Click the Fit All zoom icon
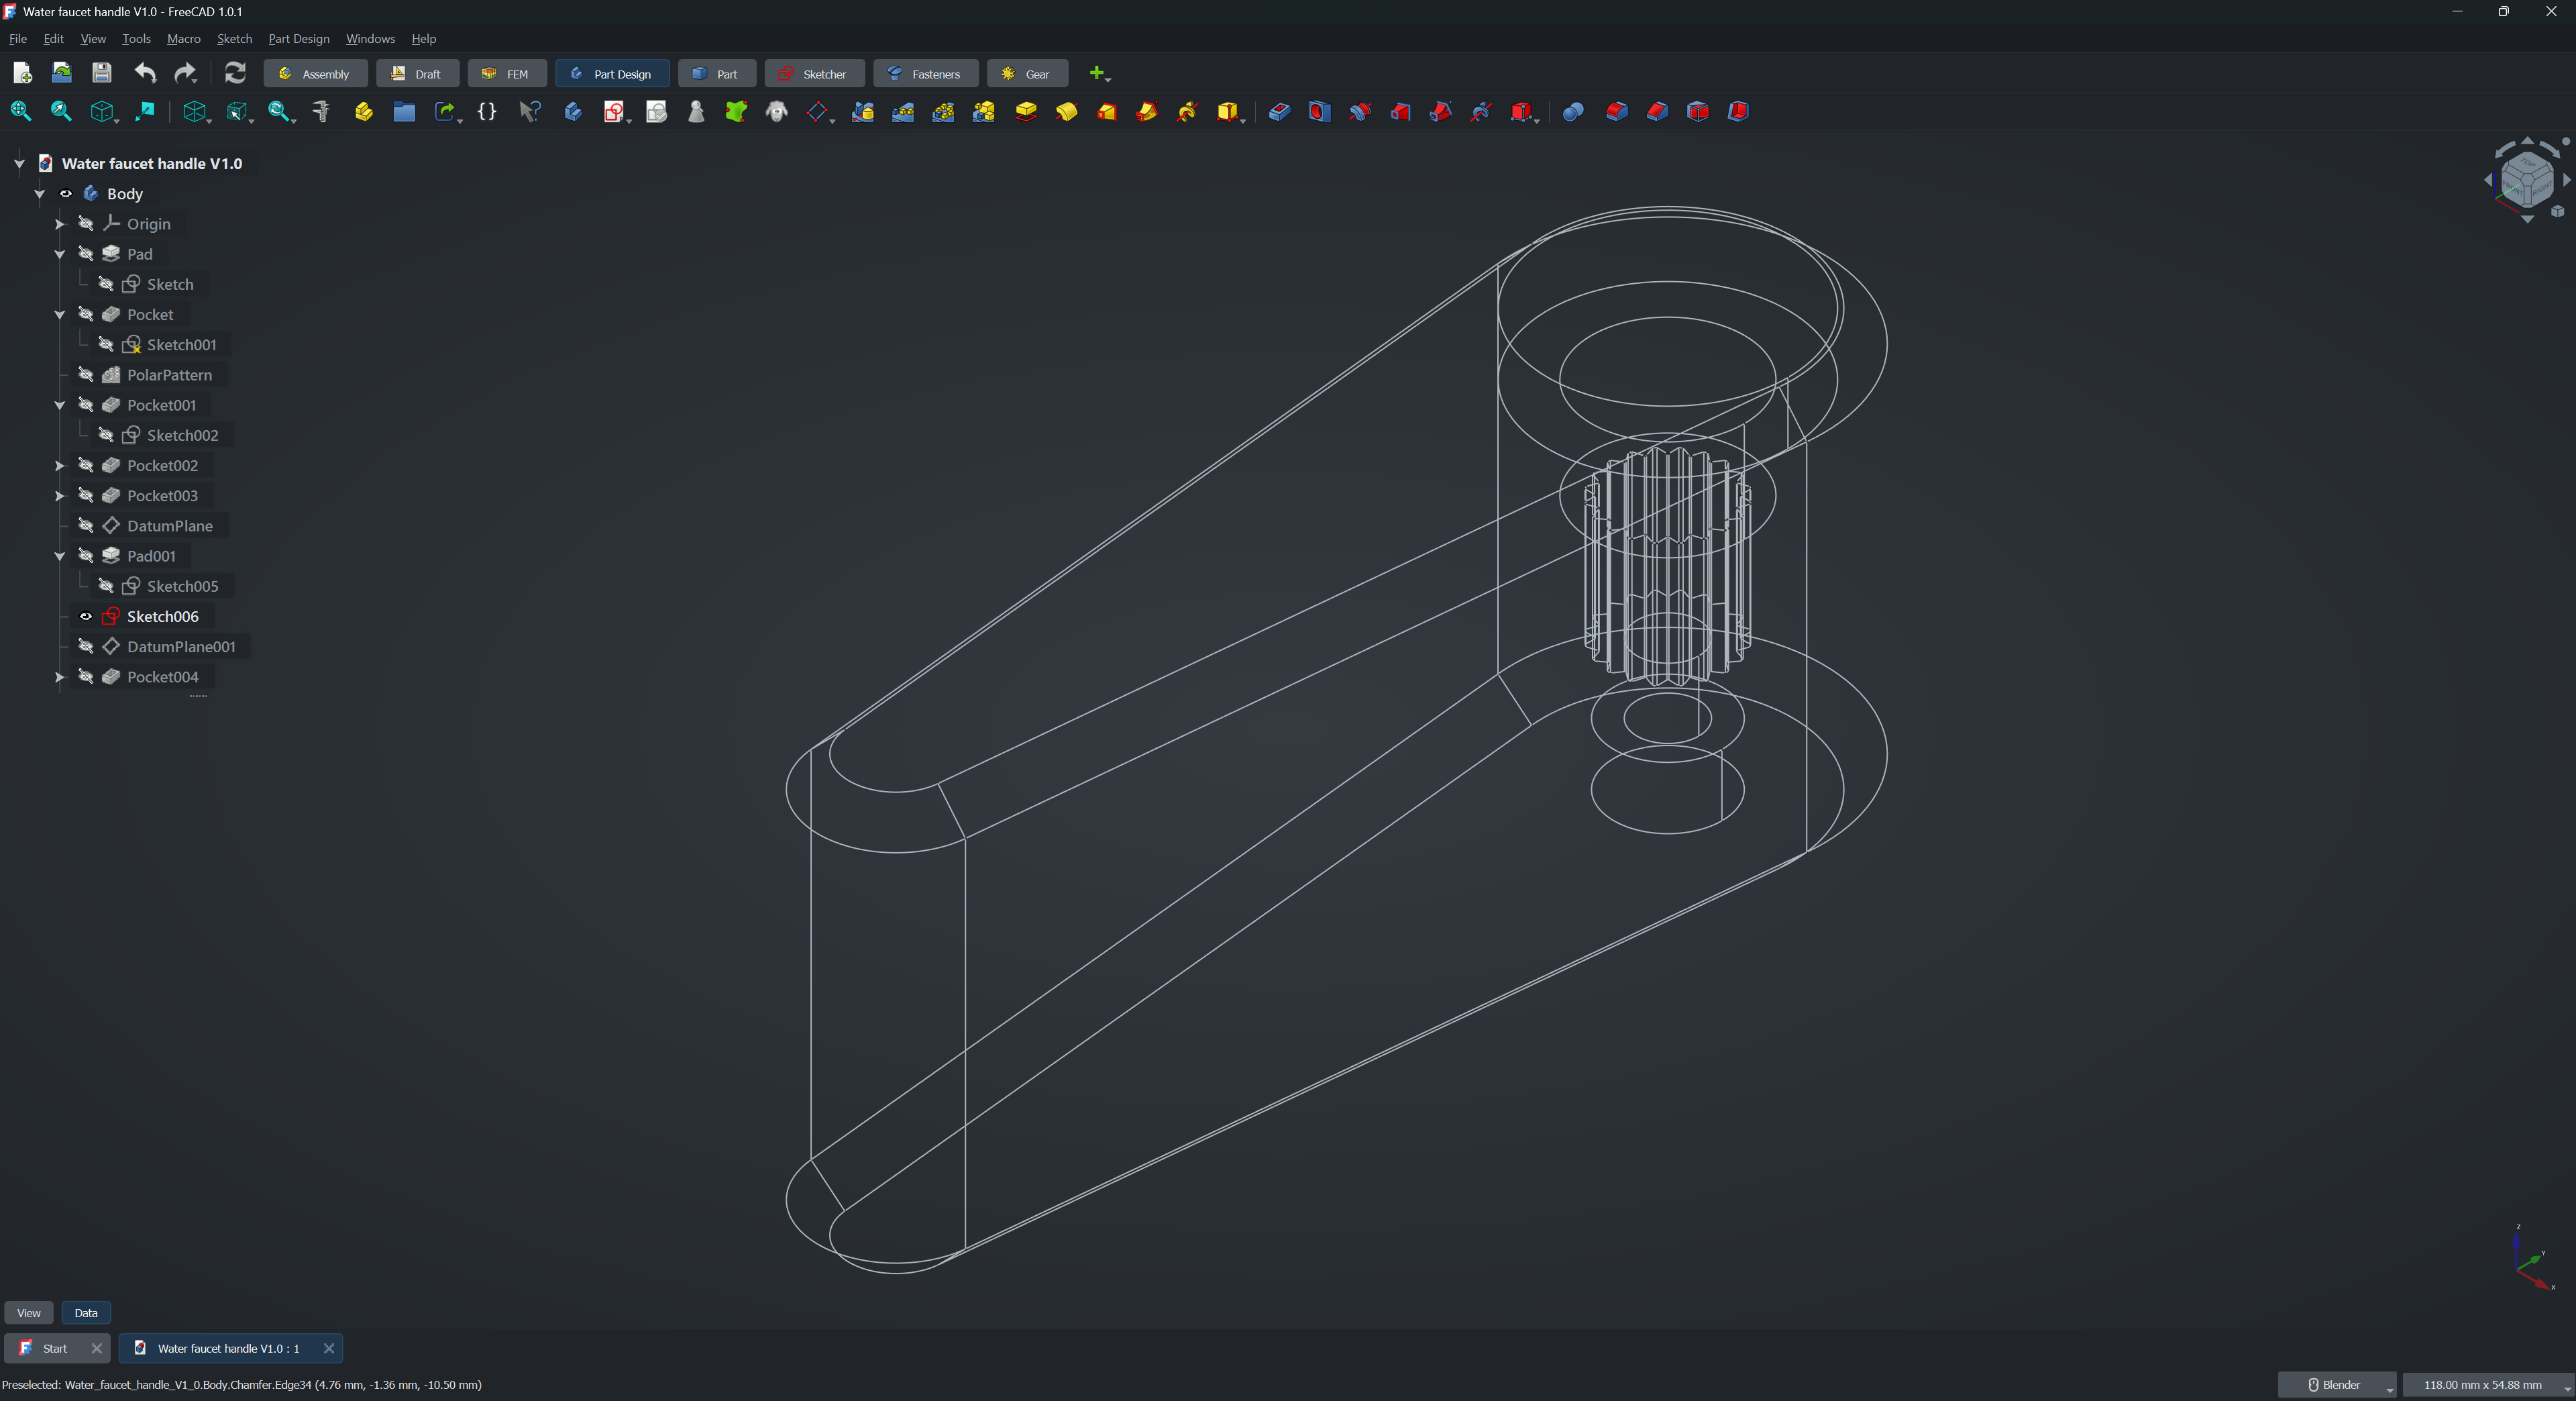Screen dimensions: 2576x1401 tap(20, 111)
